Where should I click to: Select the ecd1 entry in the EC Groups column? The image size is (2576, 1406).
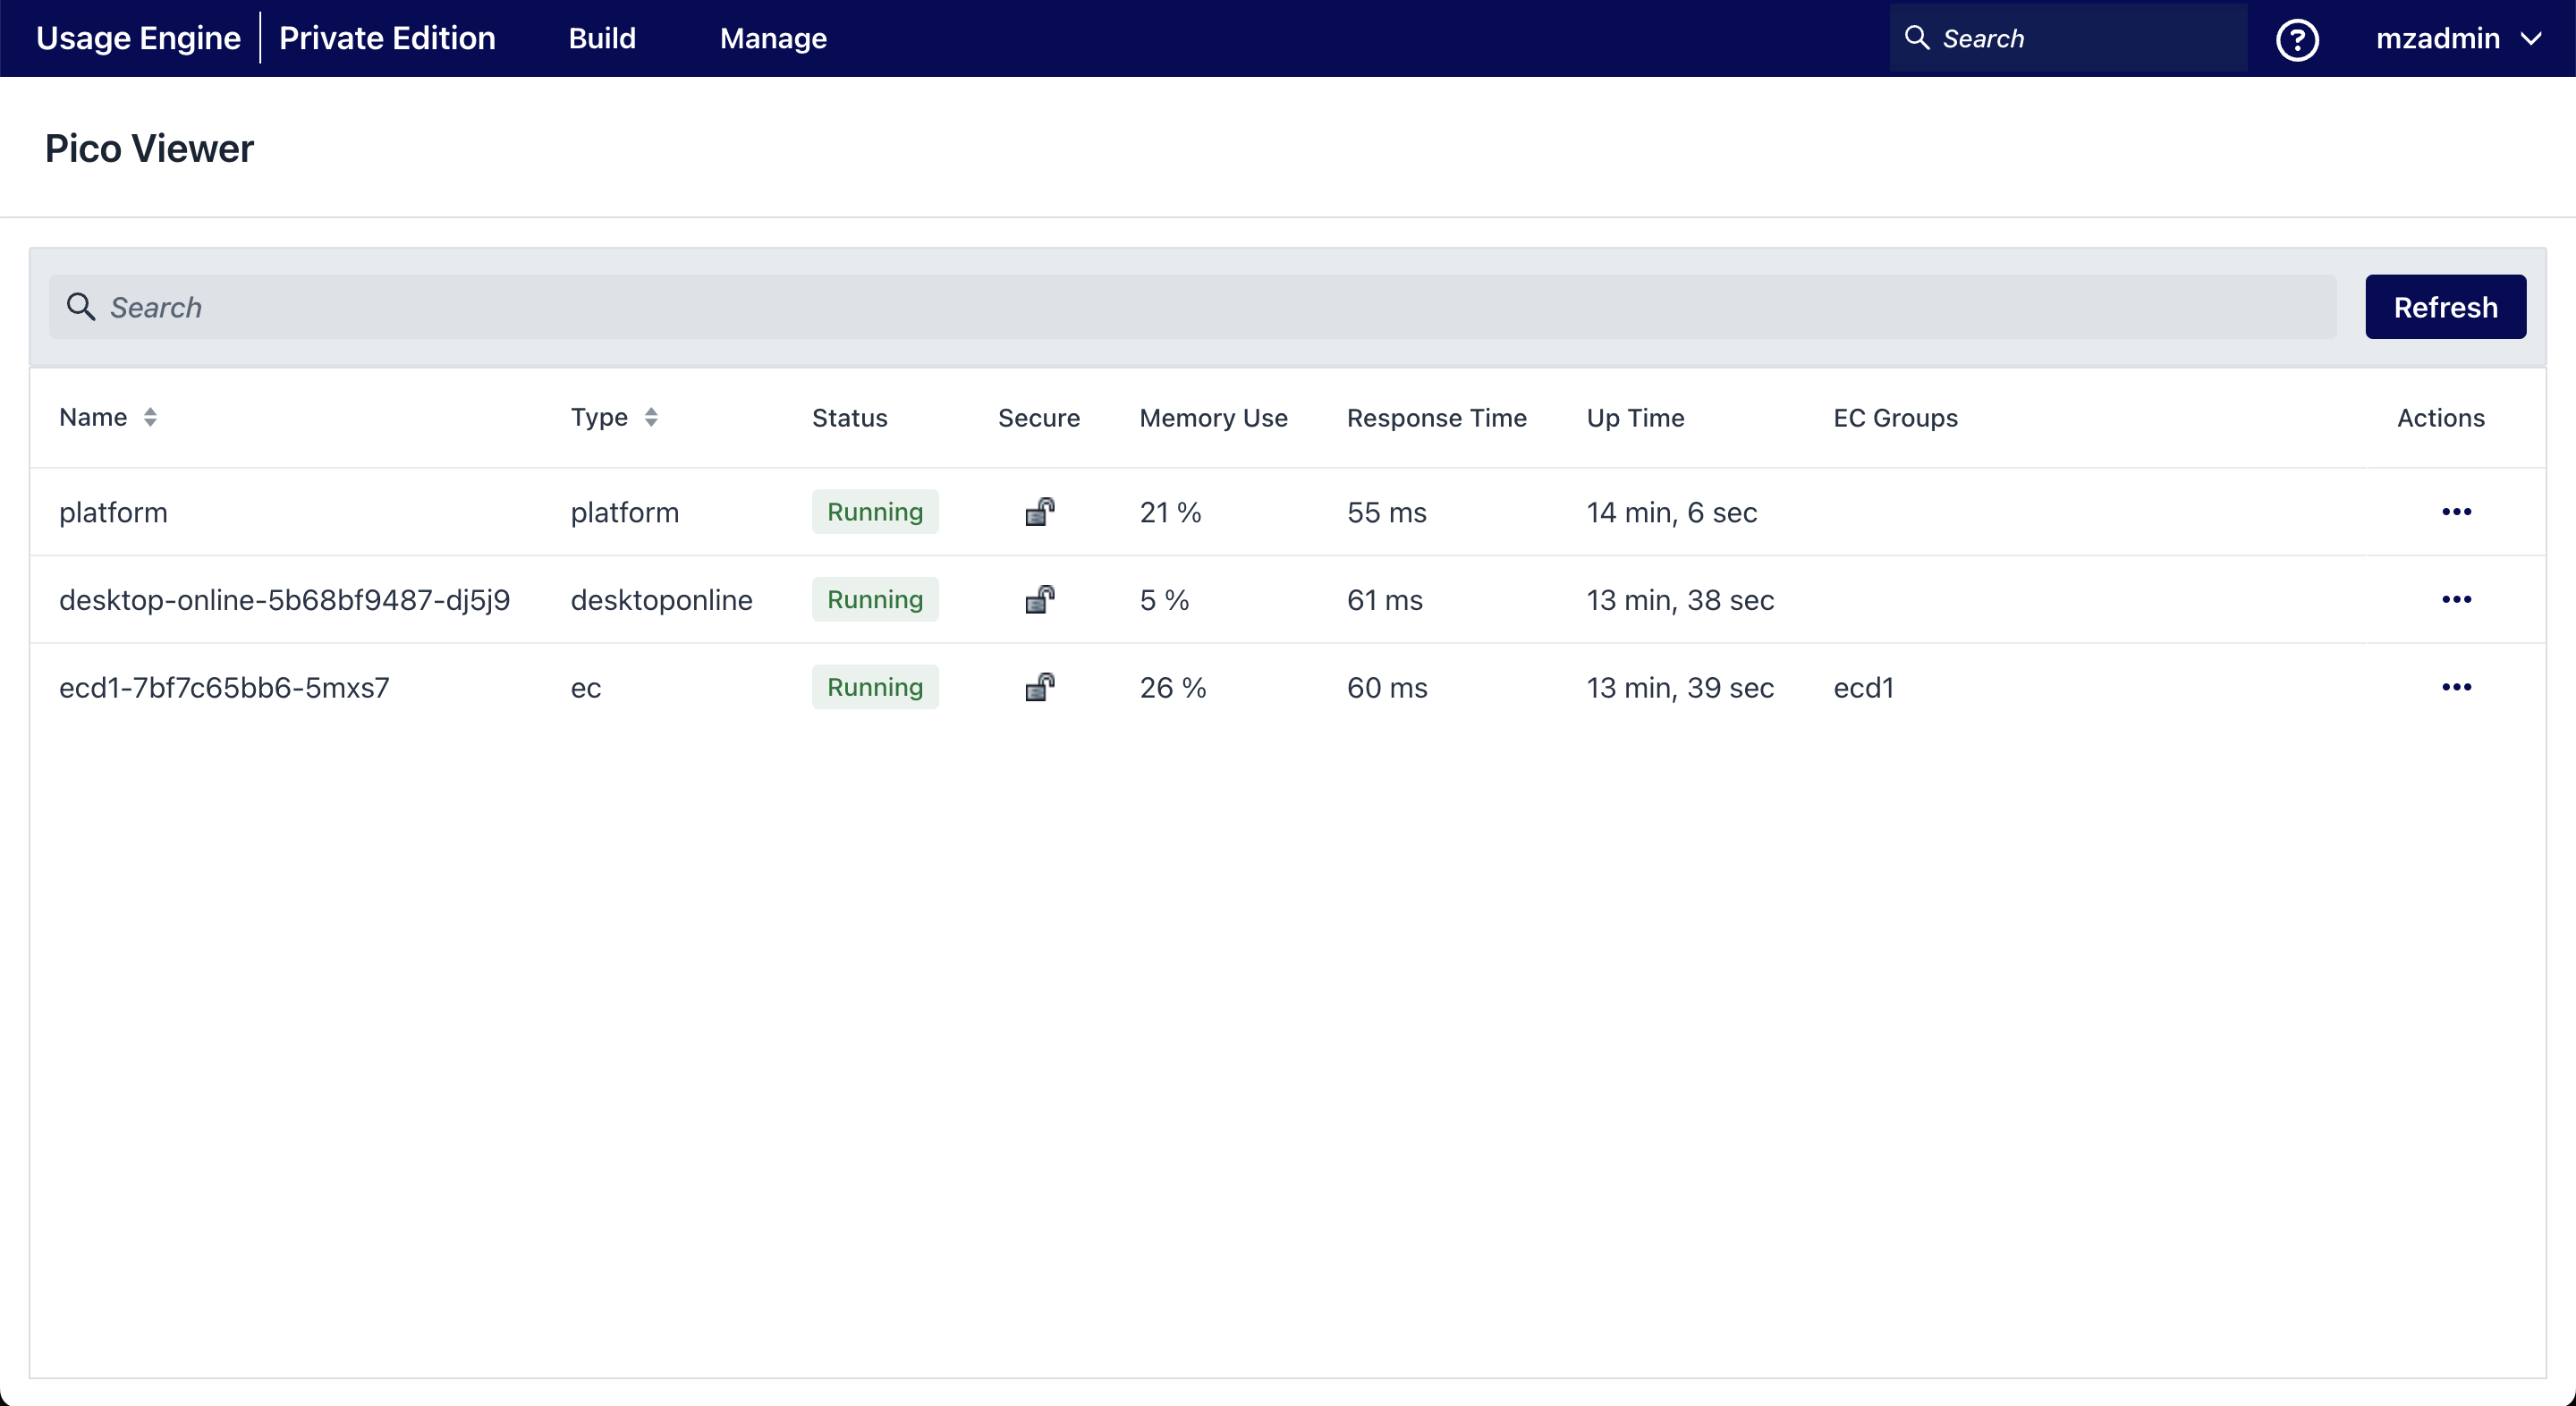(1862, 687)
